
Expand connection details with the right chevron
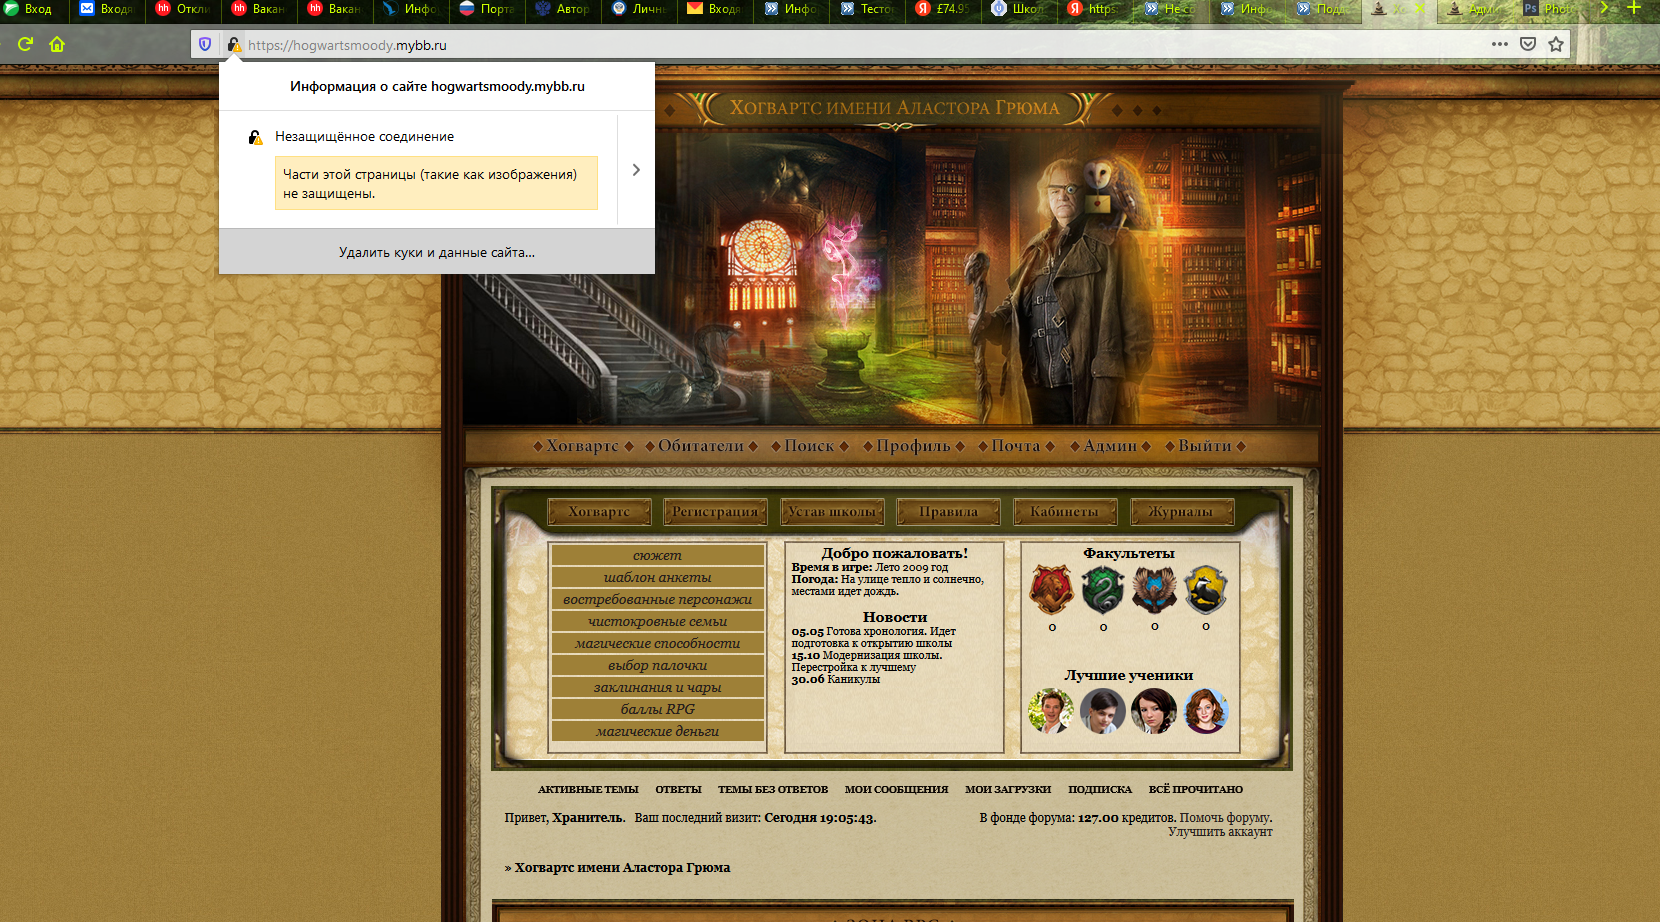pos(636,170)
